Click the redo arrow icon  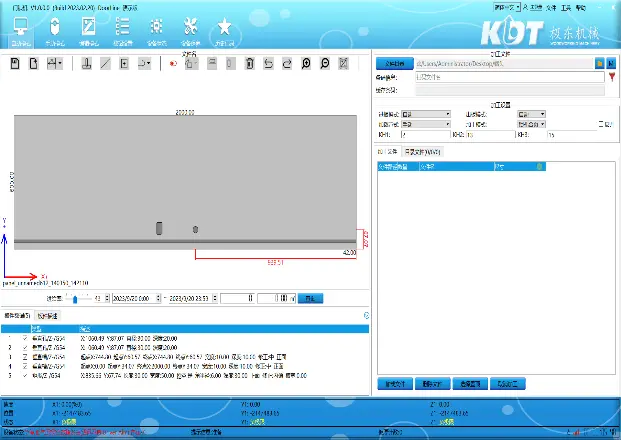(x=287, y=63)
